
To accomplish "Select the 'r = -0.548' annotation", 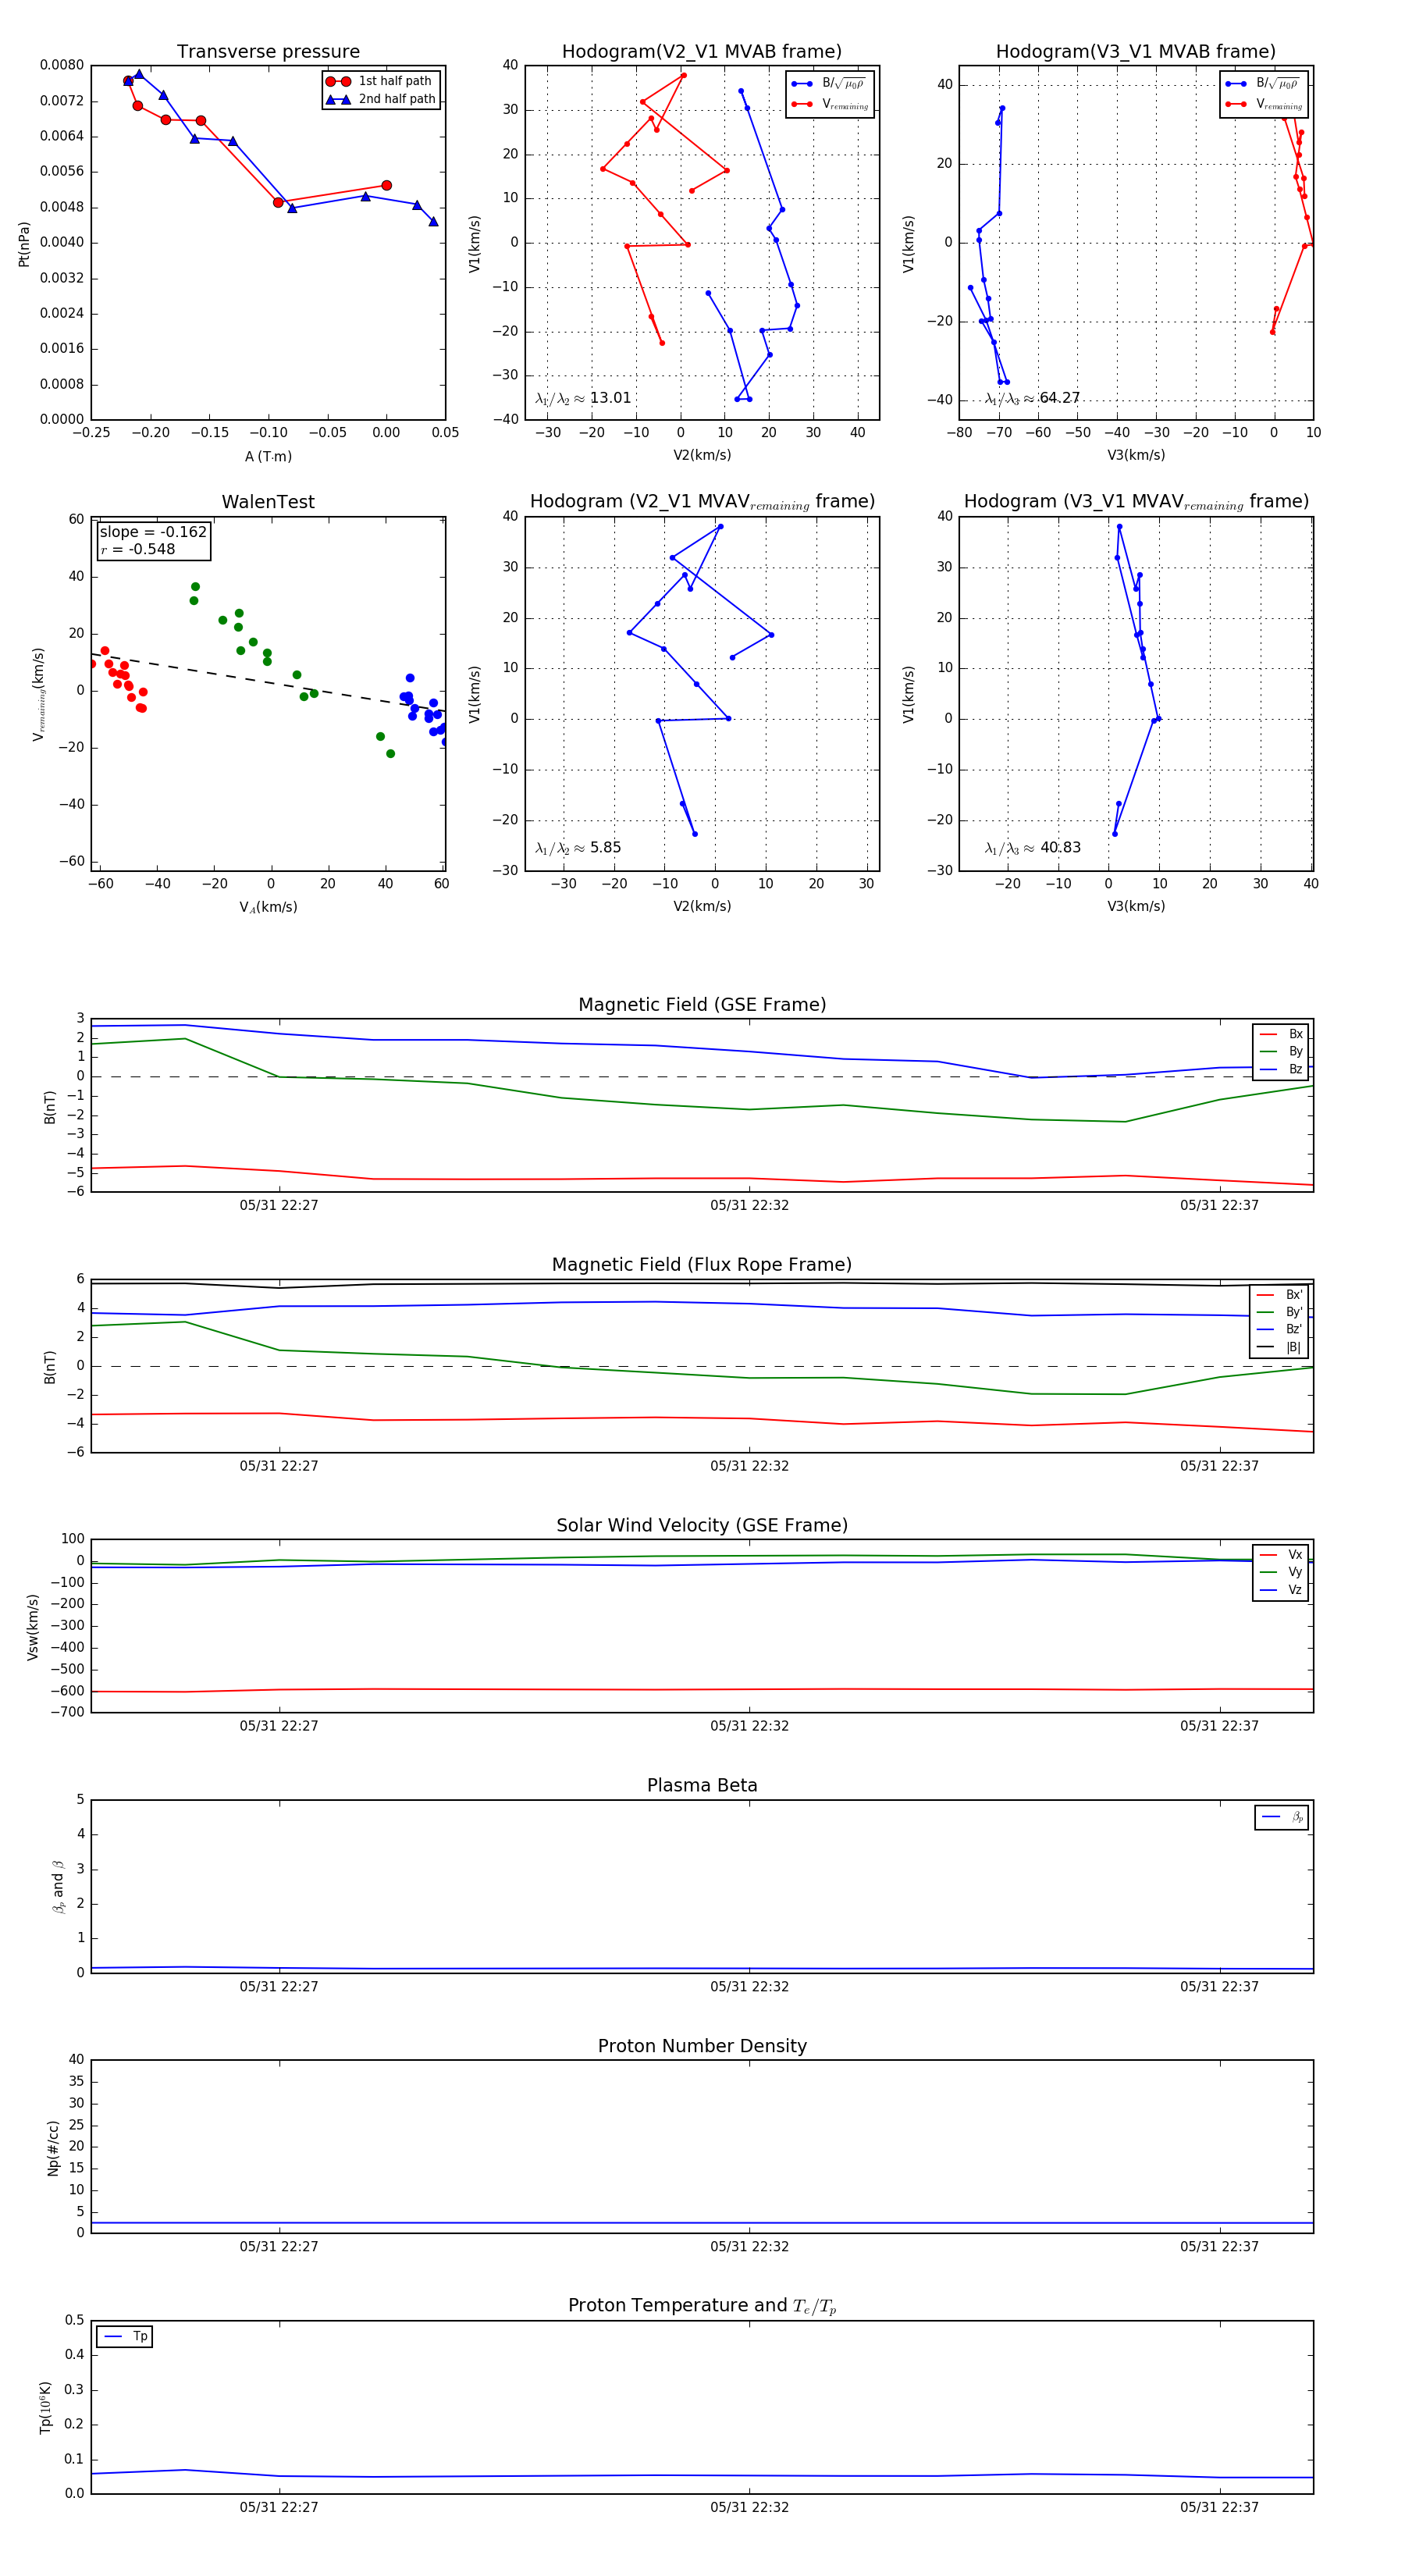I will pyautogui.click(x=137, y=549).
